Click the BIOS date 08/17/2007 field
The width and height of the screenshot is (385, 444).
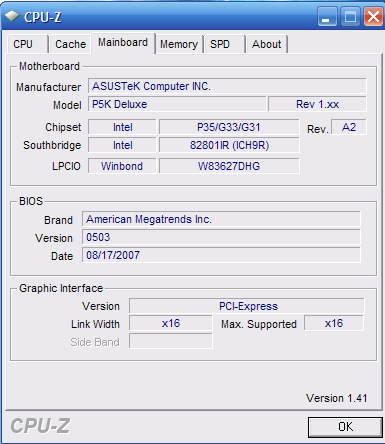pyautogui.click(x=221, y=255)
